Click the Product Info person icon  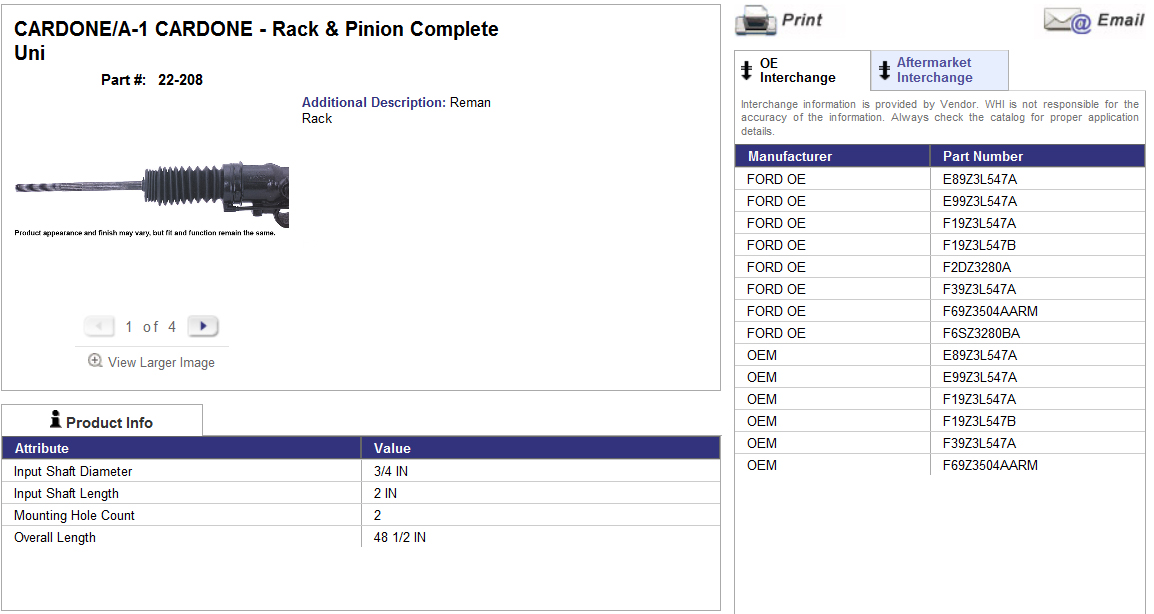(x=55, y=421)
